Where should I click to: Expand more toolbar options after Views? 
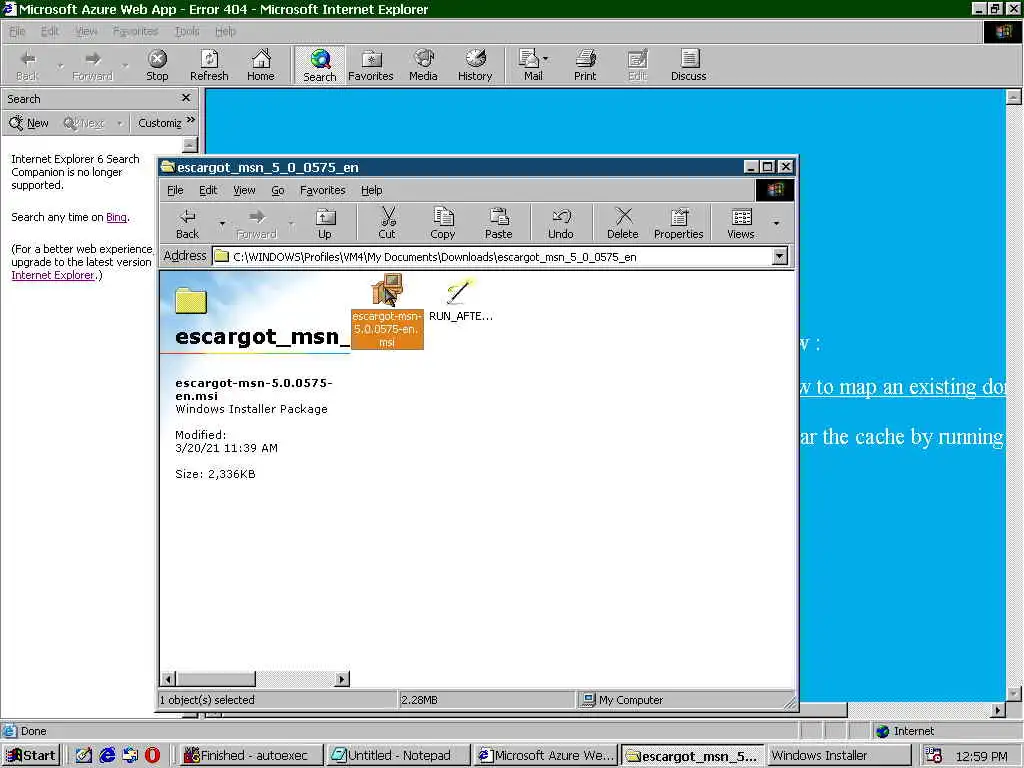776,223
